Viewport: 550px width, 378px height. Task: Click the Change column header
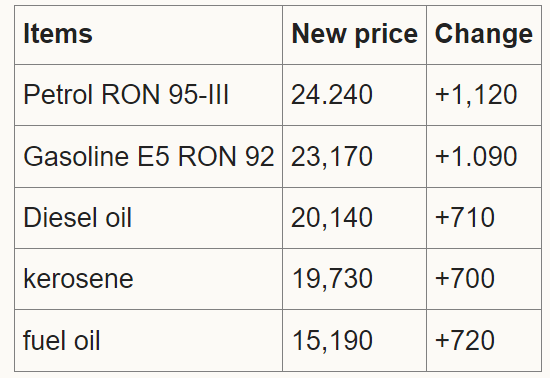(484, 35)
